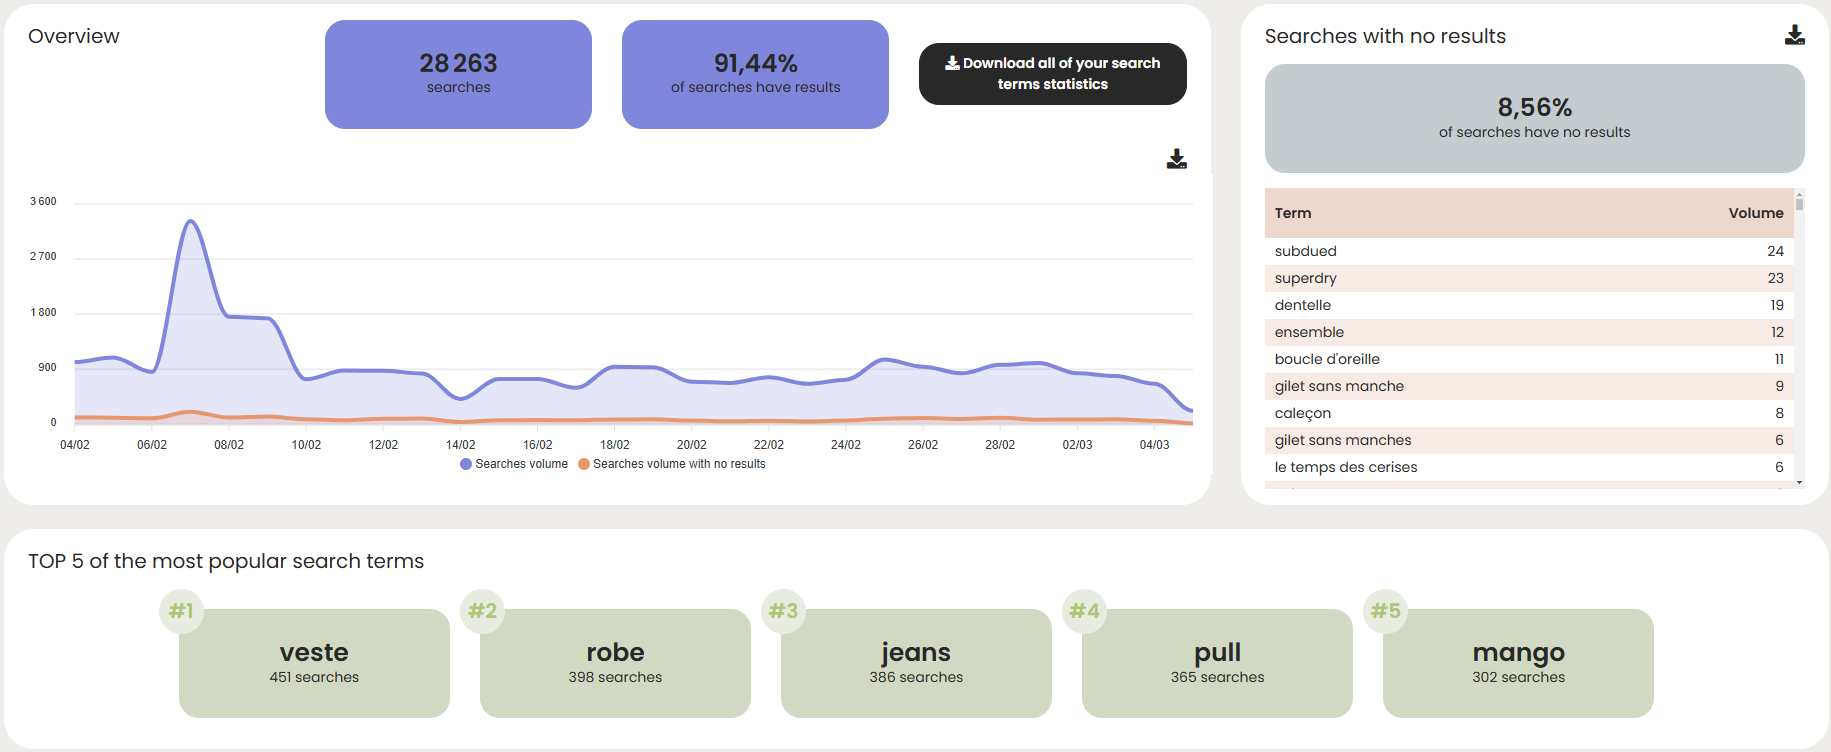
Task: Click the orange no-results legend color dot
Action: [584, 464]
